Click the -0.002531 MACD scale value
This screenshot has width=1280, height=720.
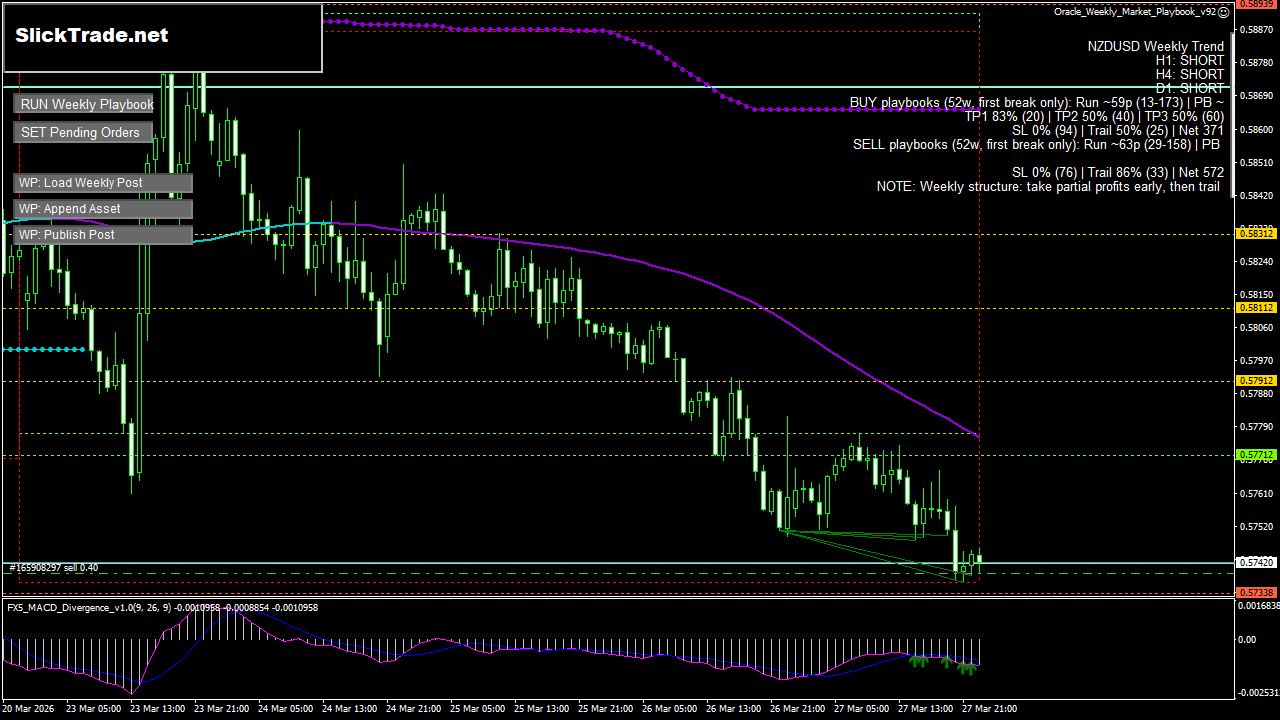pyautogui.click(x=1258, y=692)
